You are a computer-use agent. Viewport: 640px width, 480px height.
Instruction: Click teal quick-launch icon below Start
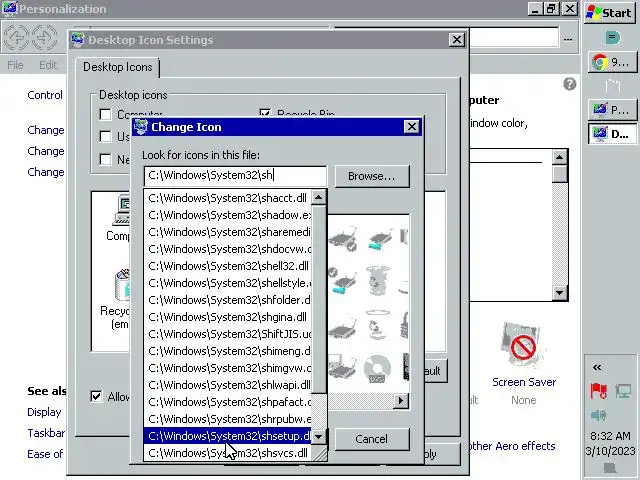click(612, 38)
